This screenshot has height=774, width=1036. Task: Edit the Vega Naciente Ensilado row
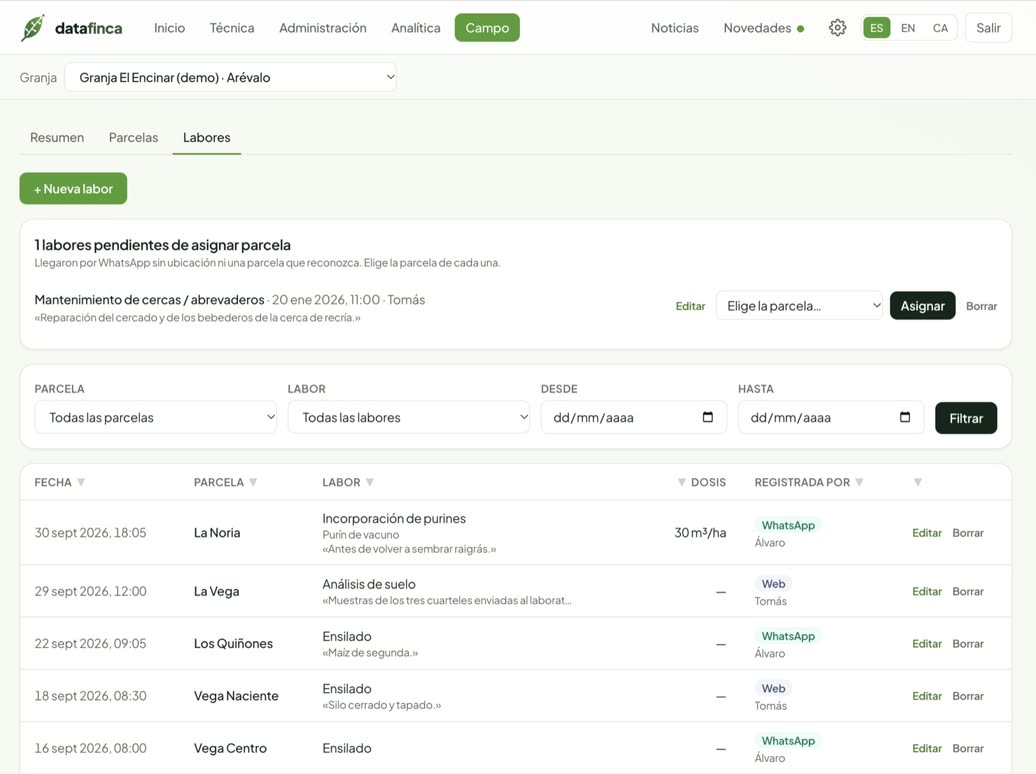[926, 695]
